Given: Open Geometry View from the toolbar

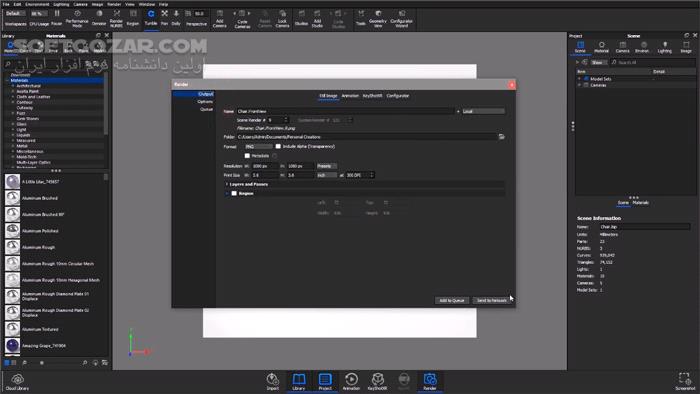Looking at the screenshot, I should pos(378,18).
